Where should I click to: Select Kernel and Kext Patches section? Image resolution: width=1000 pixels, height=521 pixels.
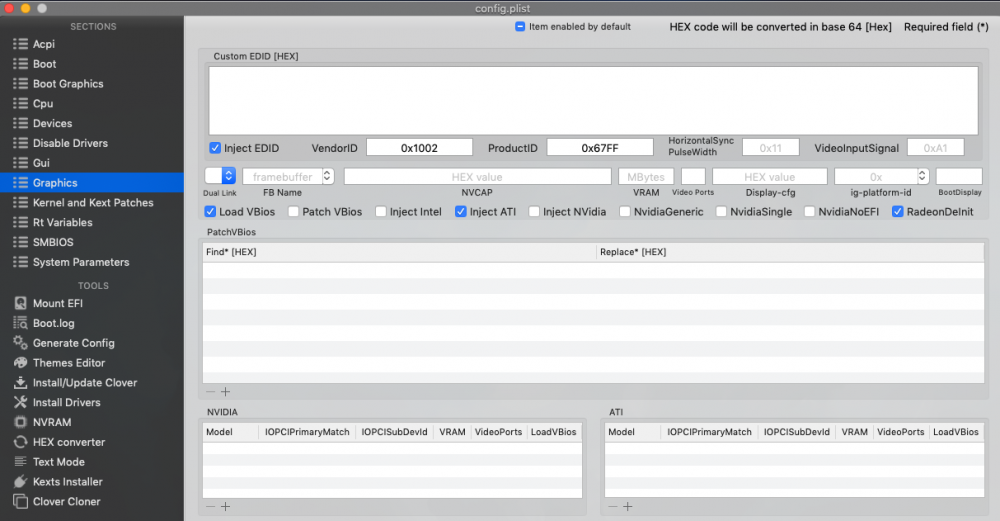92,202
